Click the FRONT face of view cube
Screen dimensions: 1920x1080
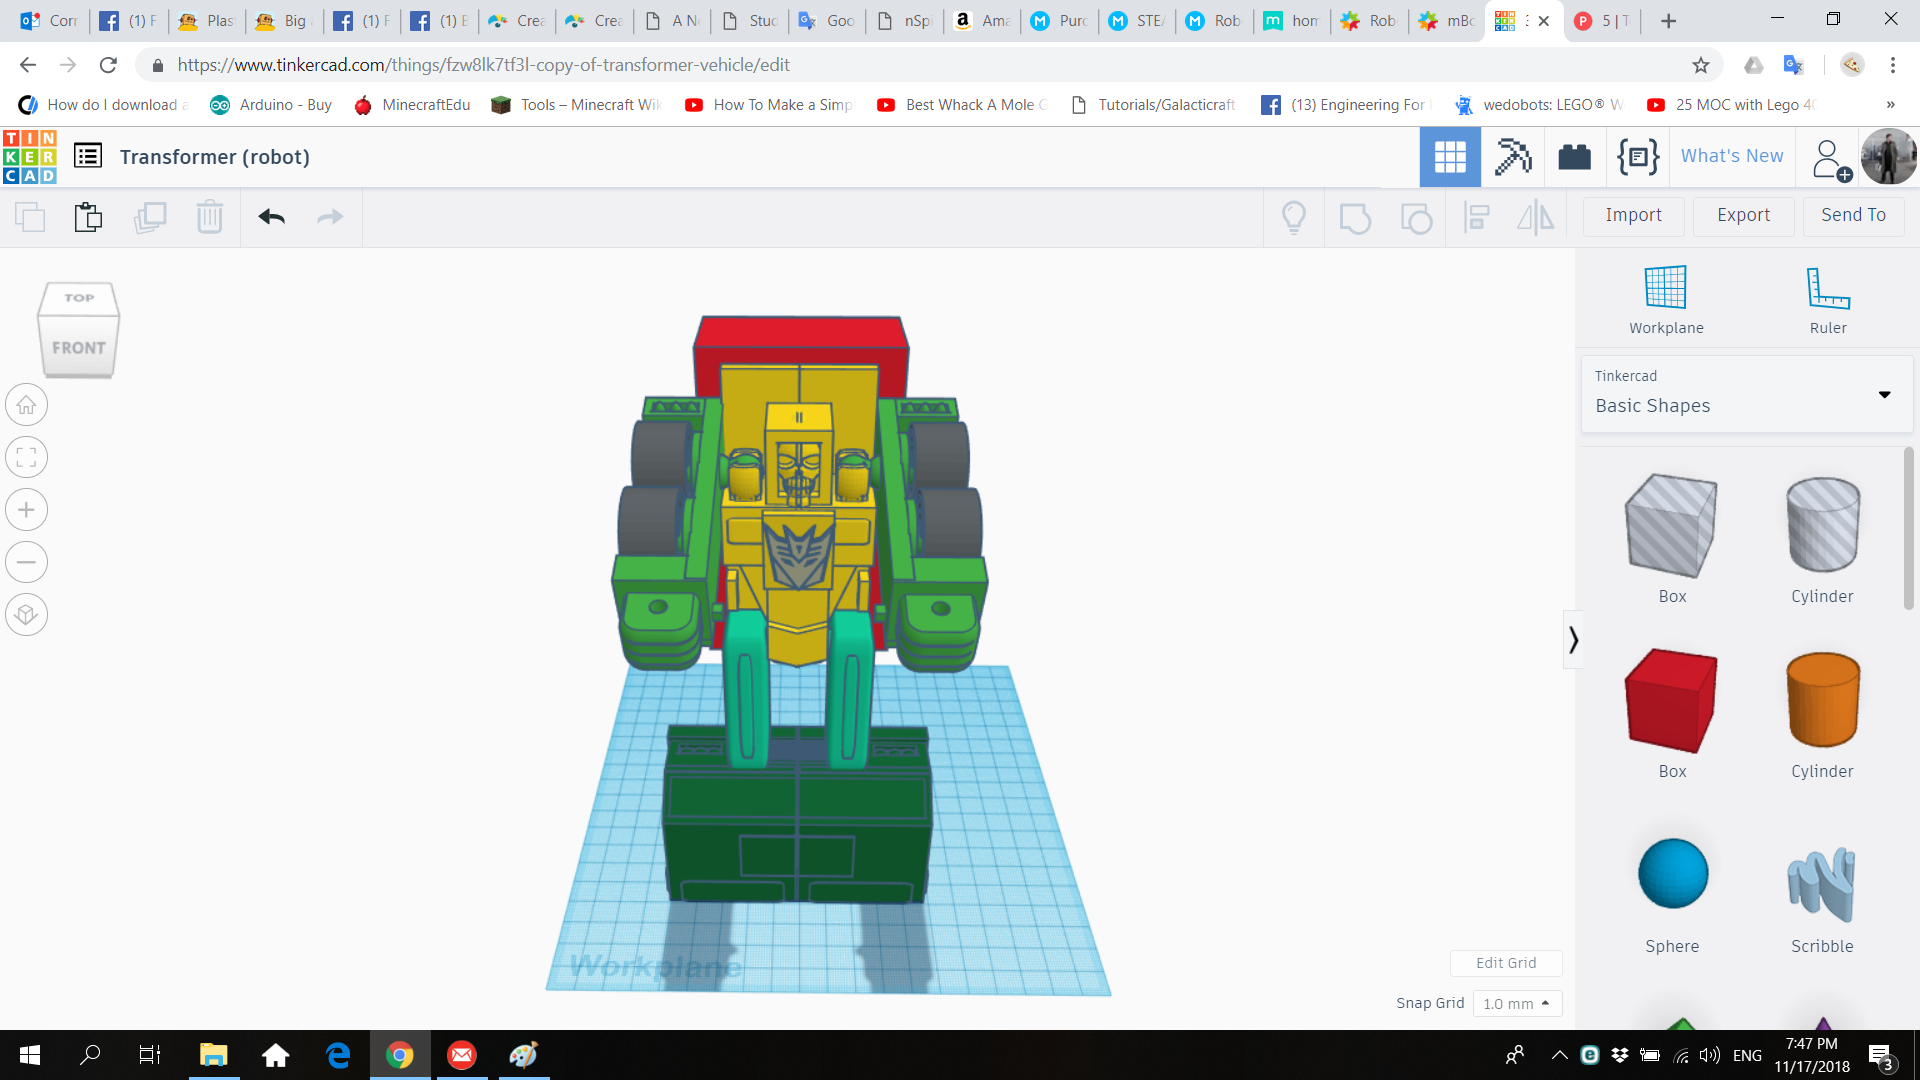(x=79, y=348)
